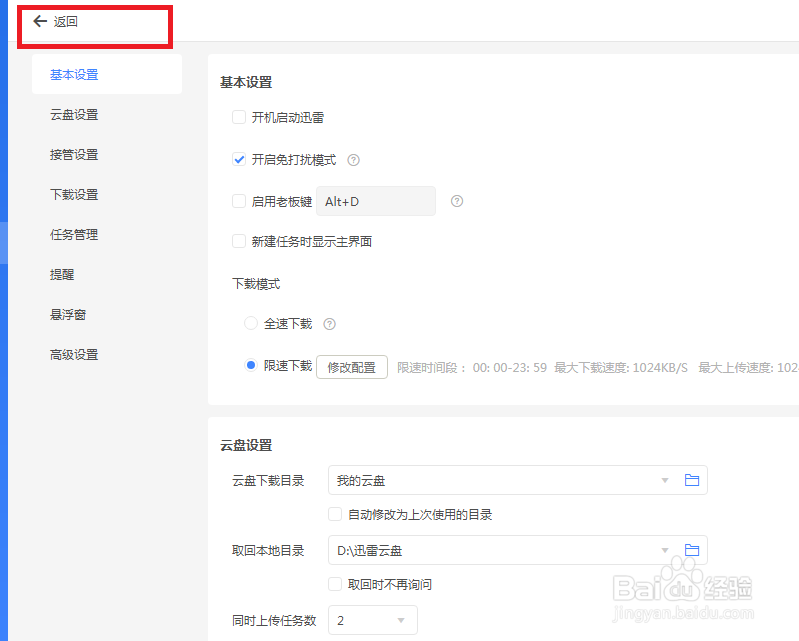Click the back arrow icon next to 返回
The image size is (799, 641).
coord(40,21)
